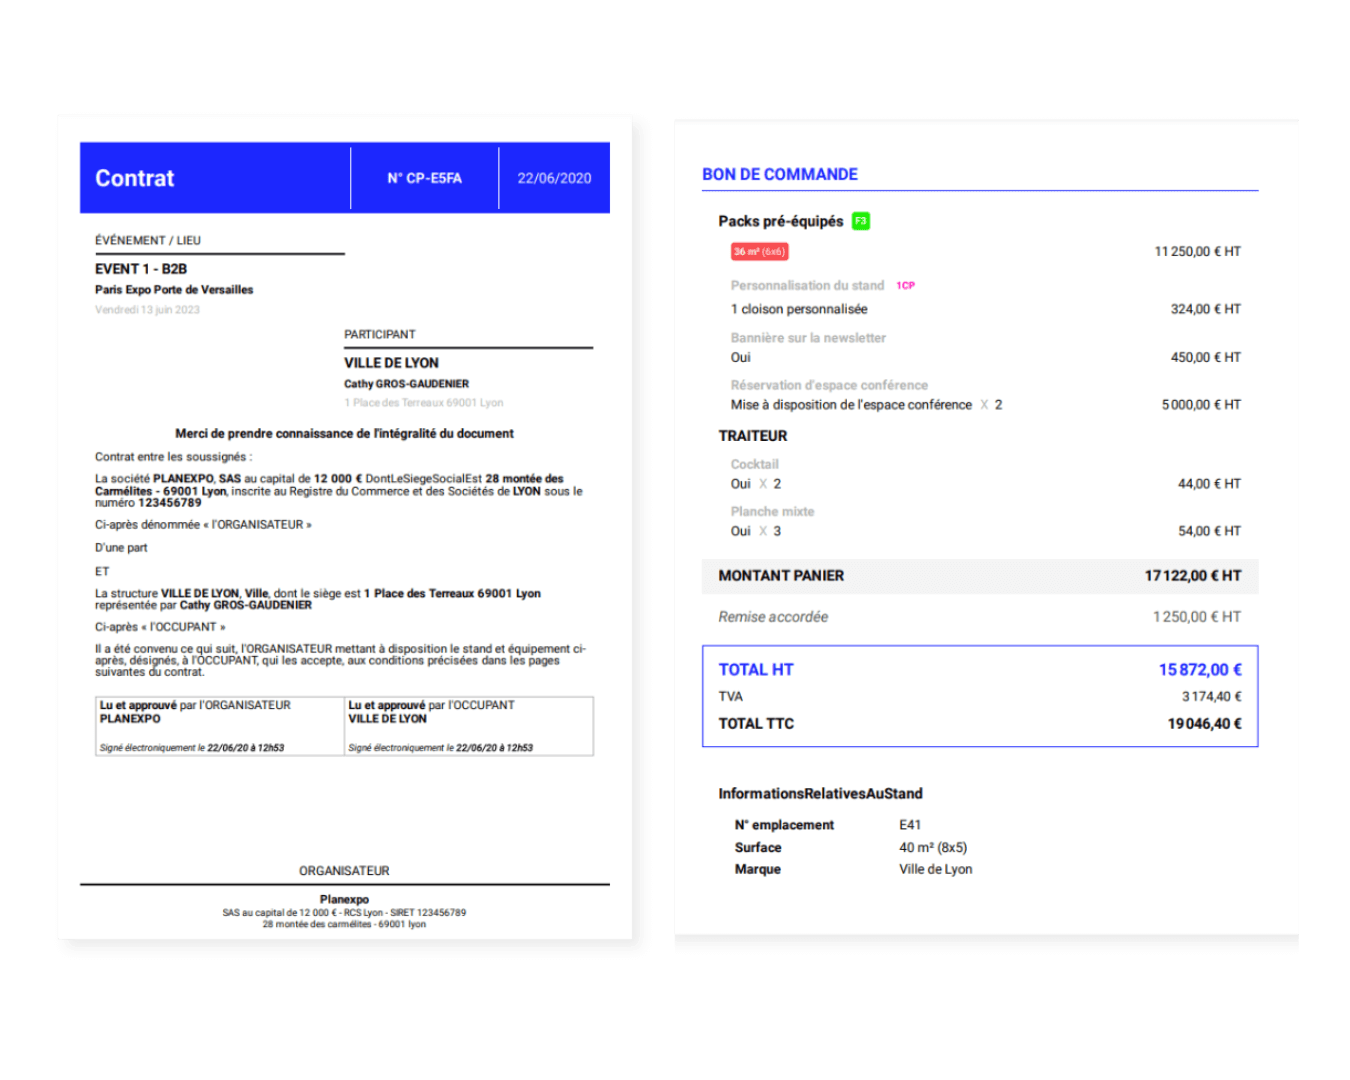Click the Réservation d'espace conférence label
The image size is (1350, 1080).
pyautogui.click(x=829, y=385)
